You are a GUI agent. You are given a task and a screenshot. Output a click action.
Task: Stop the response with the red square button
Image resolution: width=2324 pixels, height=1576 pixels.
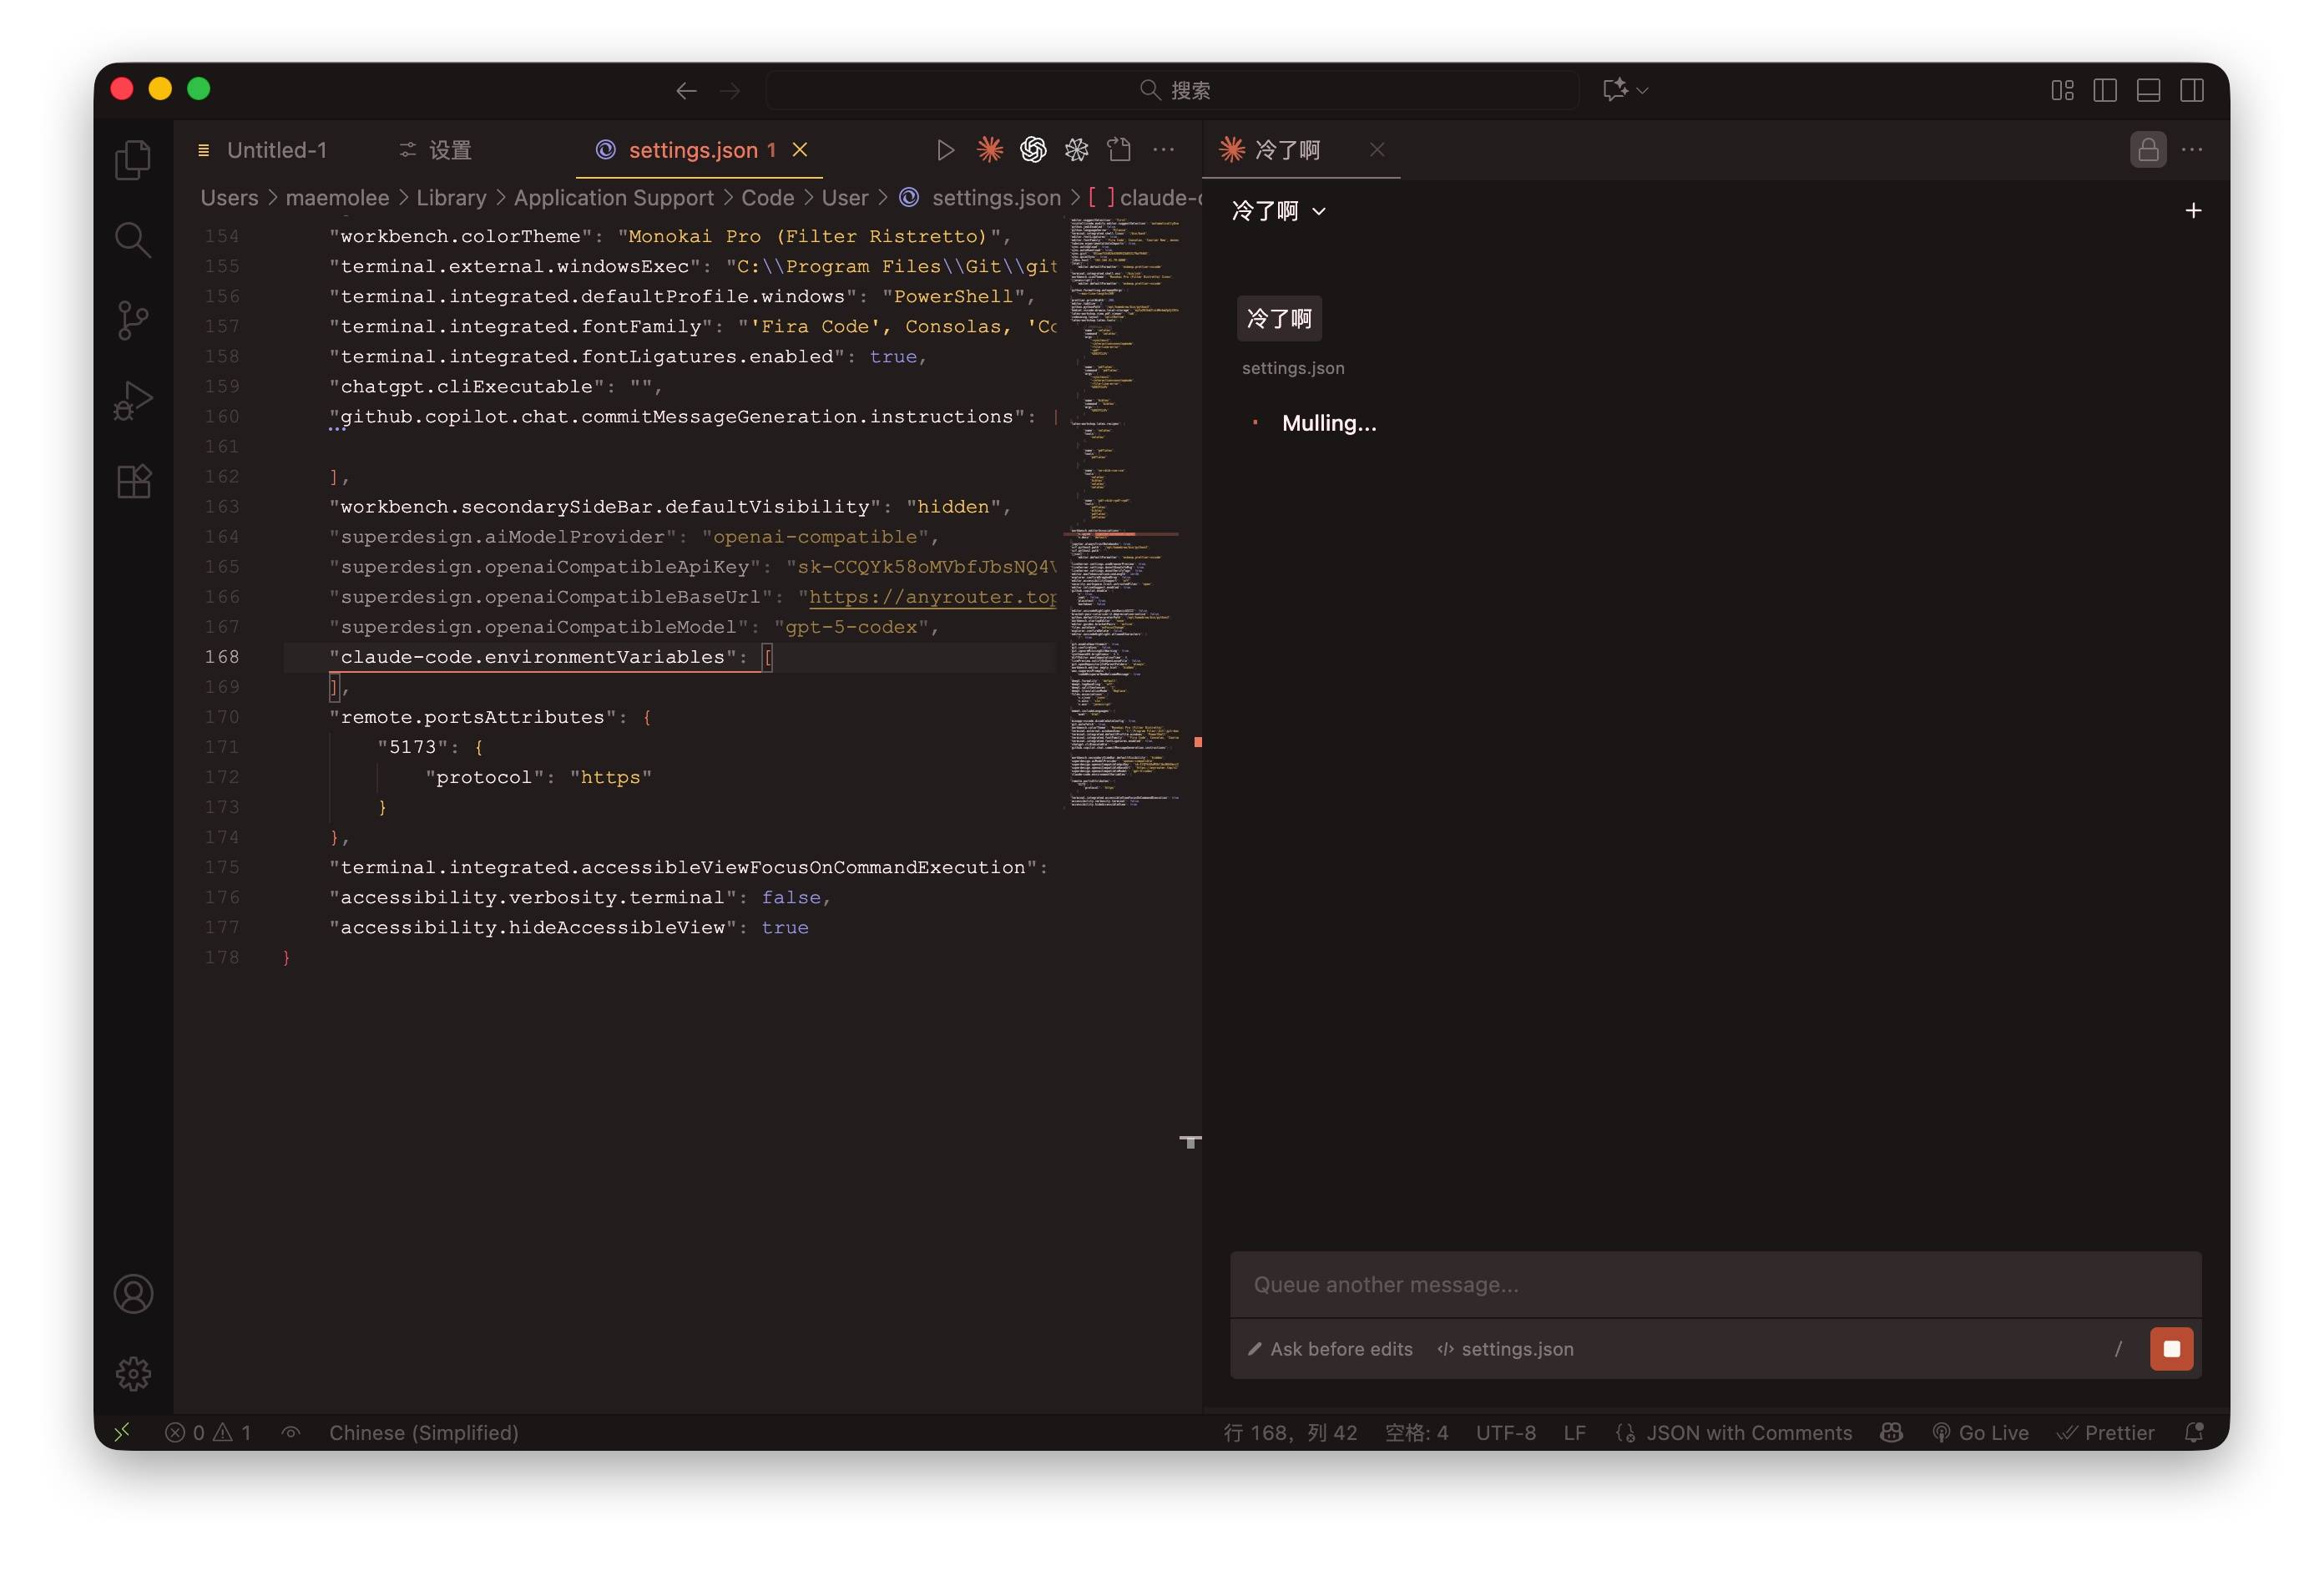pyautogui.click(x=2171, y=1349)
